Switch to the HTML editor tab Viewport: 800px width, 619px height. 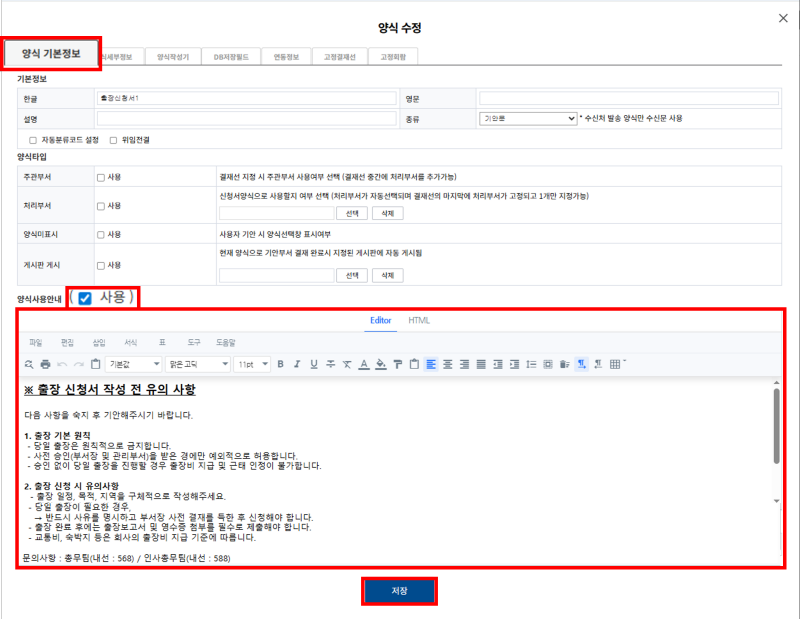click(419, 322)
